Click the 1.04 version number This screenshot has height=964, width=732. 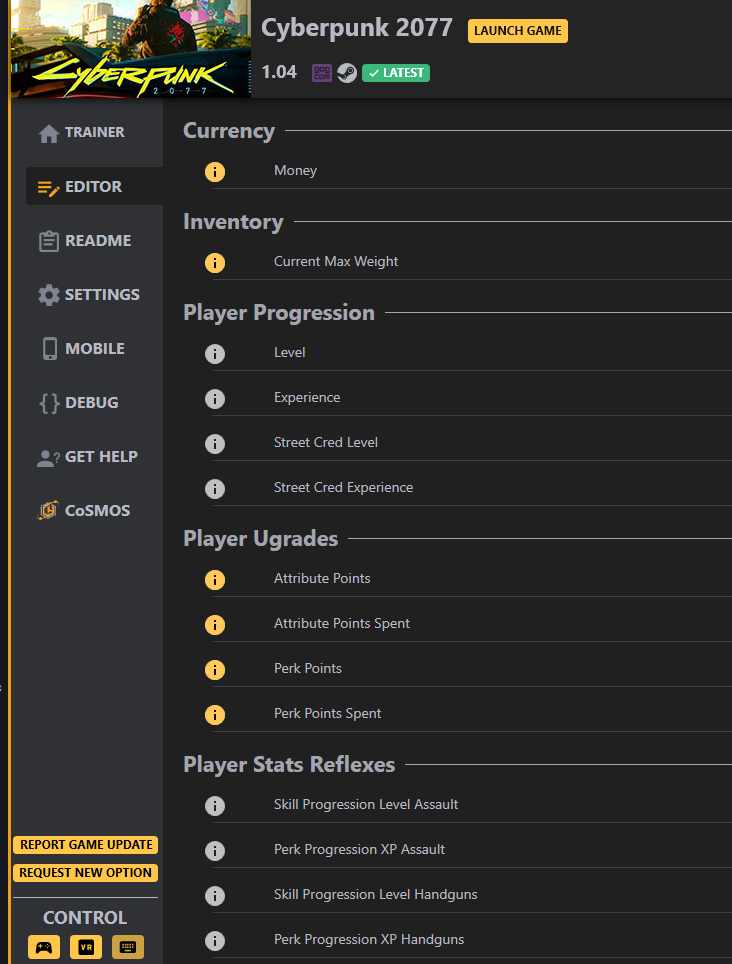pos(279,73)
